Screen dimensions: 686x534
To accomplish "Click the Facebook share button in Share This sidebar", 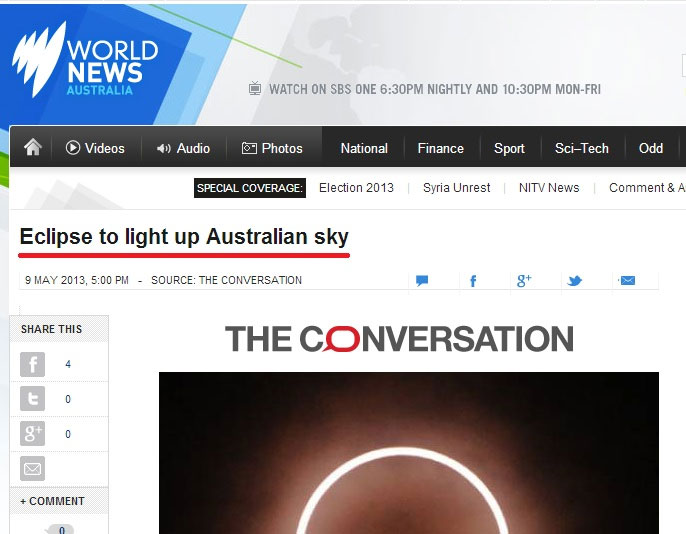I will click(32, 364).
